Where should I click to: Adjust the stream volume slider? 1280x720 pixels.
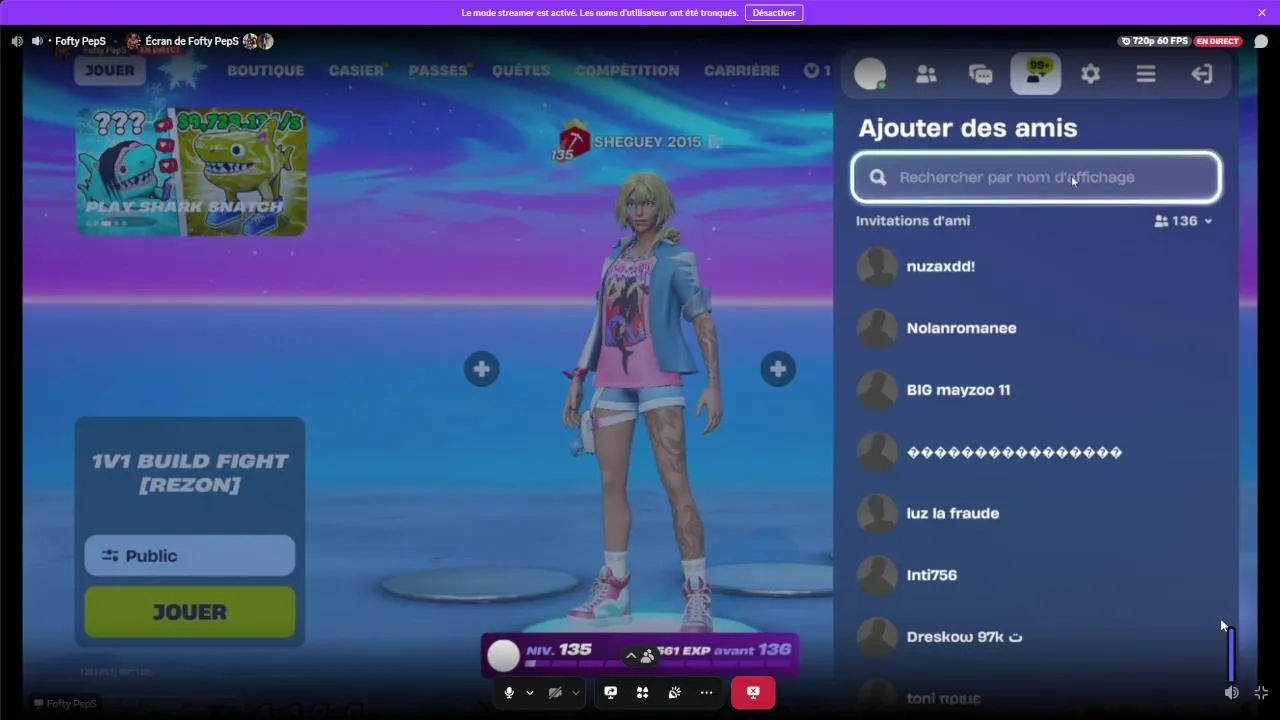point(1231,655)
